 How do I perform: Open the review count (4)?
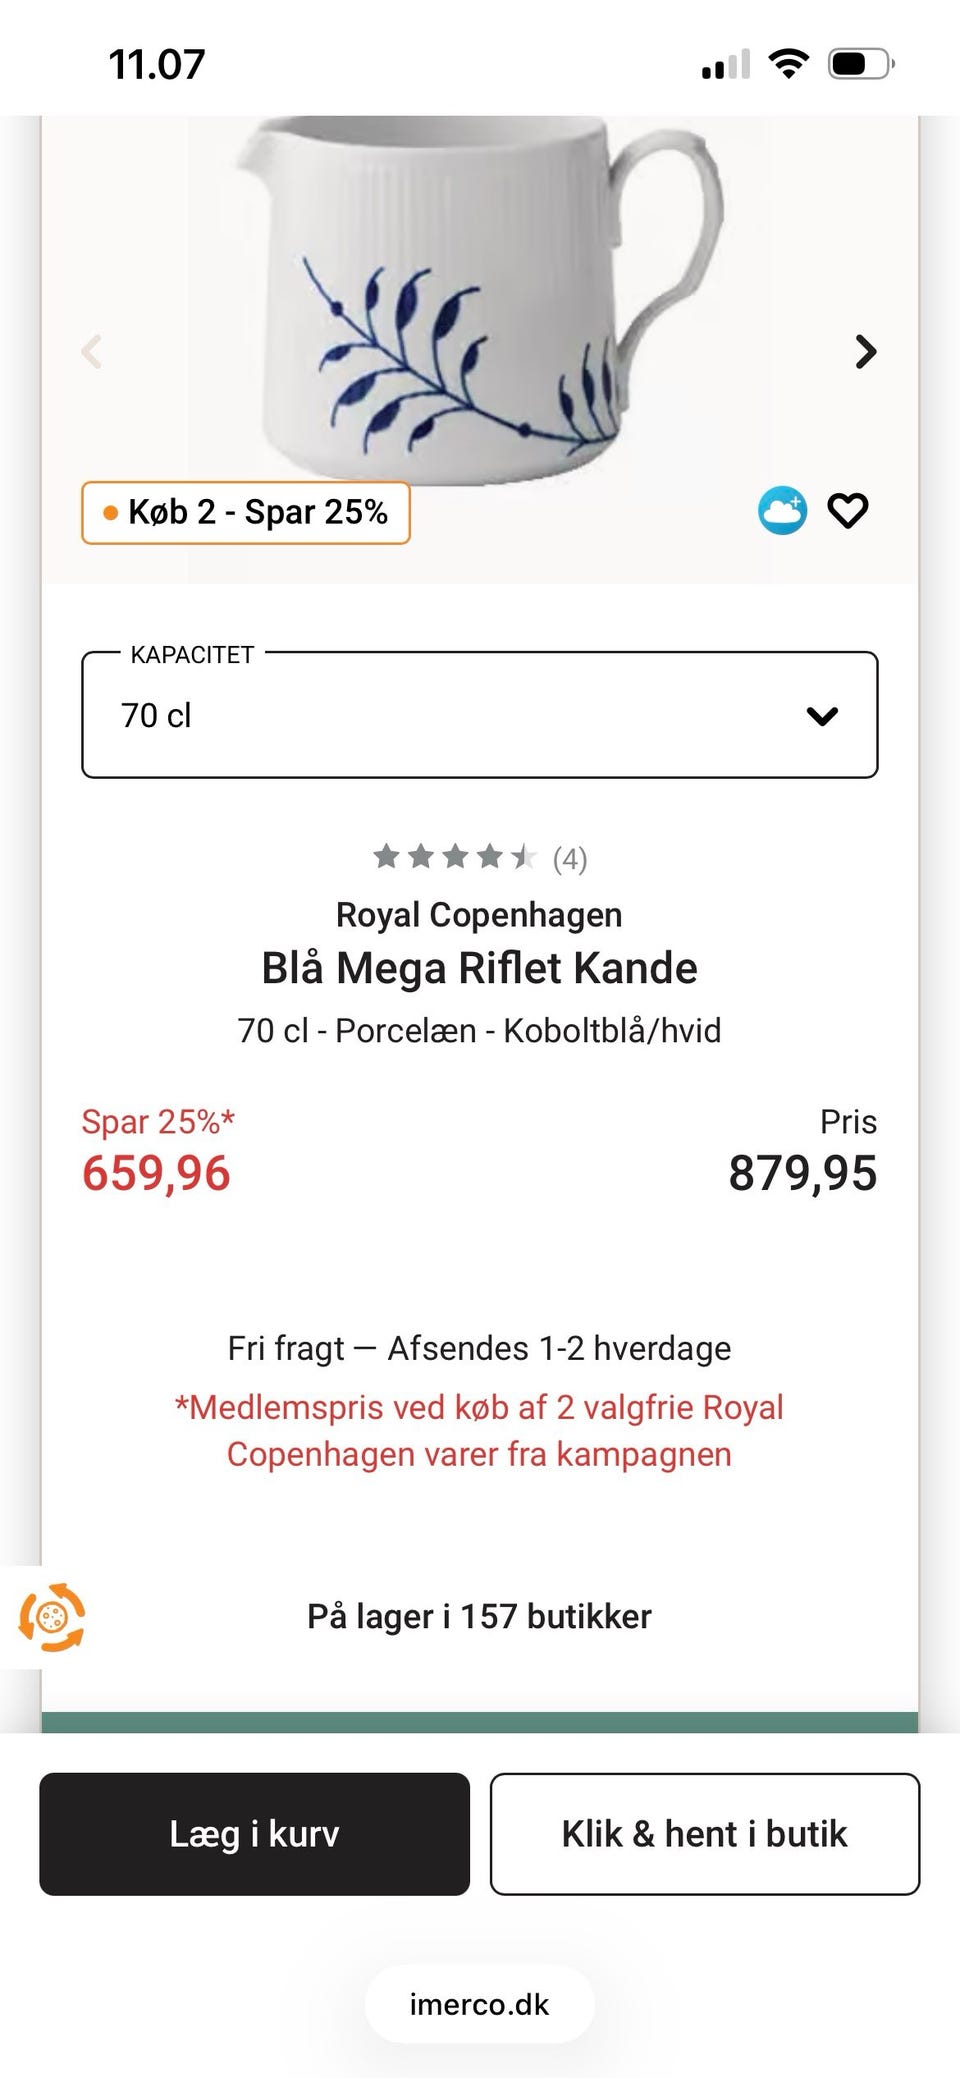[570, 859]
